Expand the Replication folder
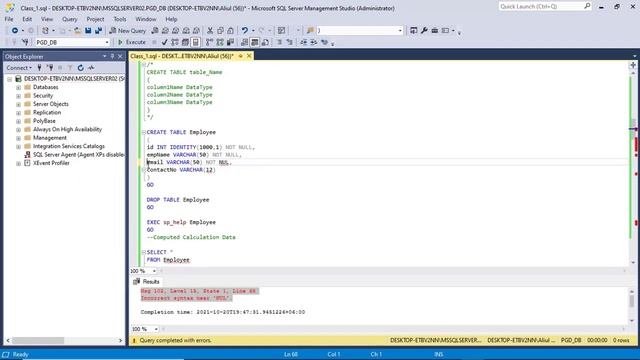 (x=18, y=113)
